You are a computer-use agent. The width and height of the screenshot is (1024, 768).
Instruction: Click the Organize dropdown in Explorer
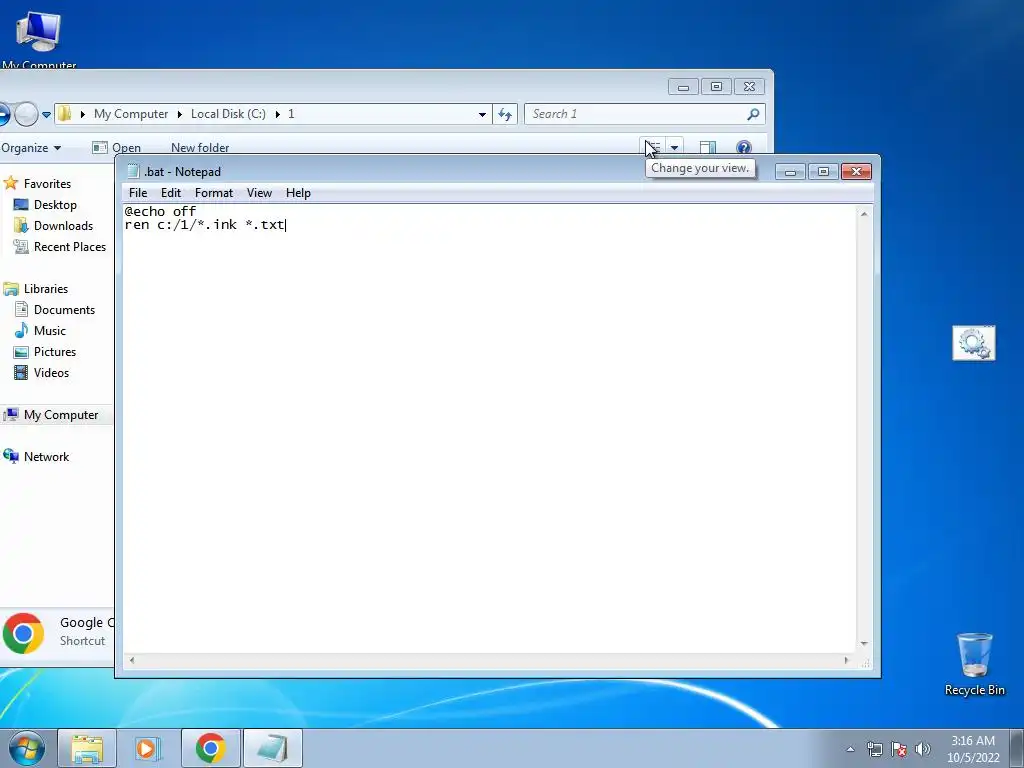(x=31, y=148)
